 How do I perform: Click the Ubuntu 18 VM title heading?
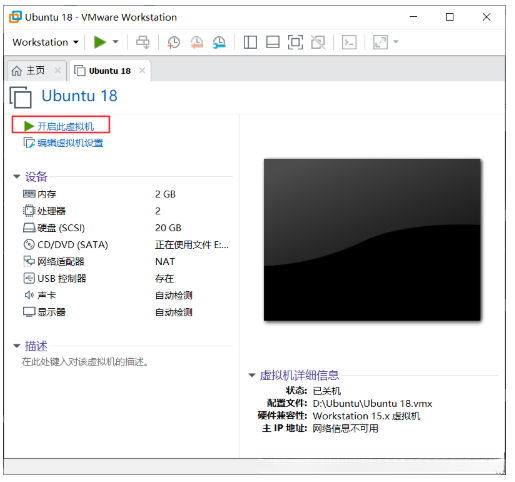click(x=80, y=96)
